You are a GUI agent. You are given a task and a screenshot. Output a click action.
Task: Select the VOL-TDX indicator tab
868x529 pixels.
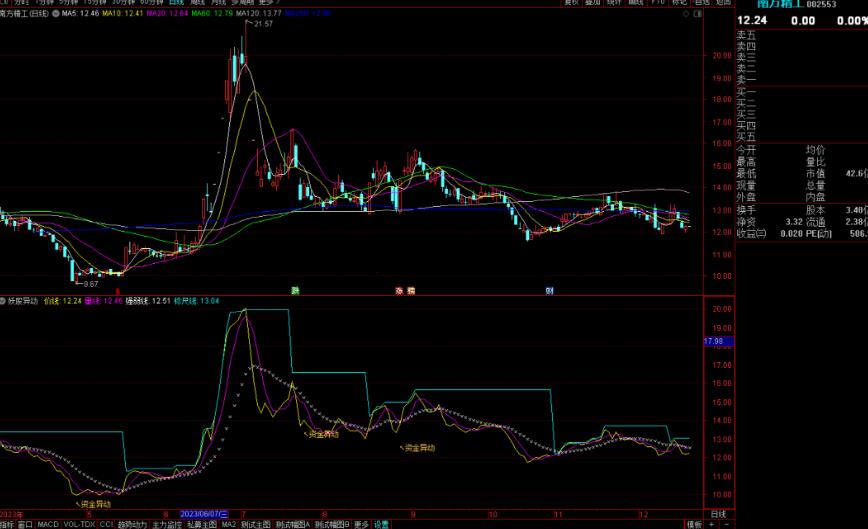[79, 525]
